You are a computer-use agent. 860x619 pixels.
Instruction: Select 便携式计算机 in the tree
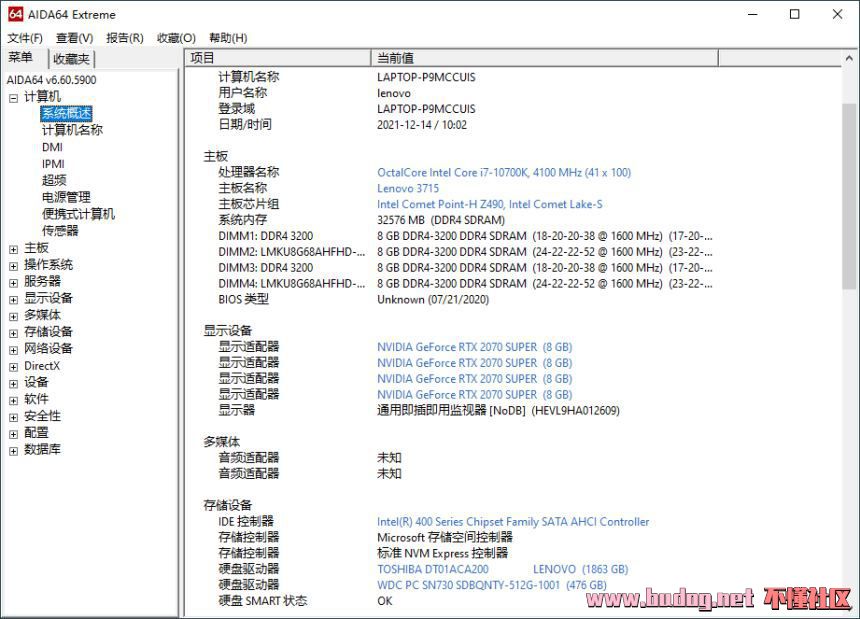click(78, 214)
